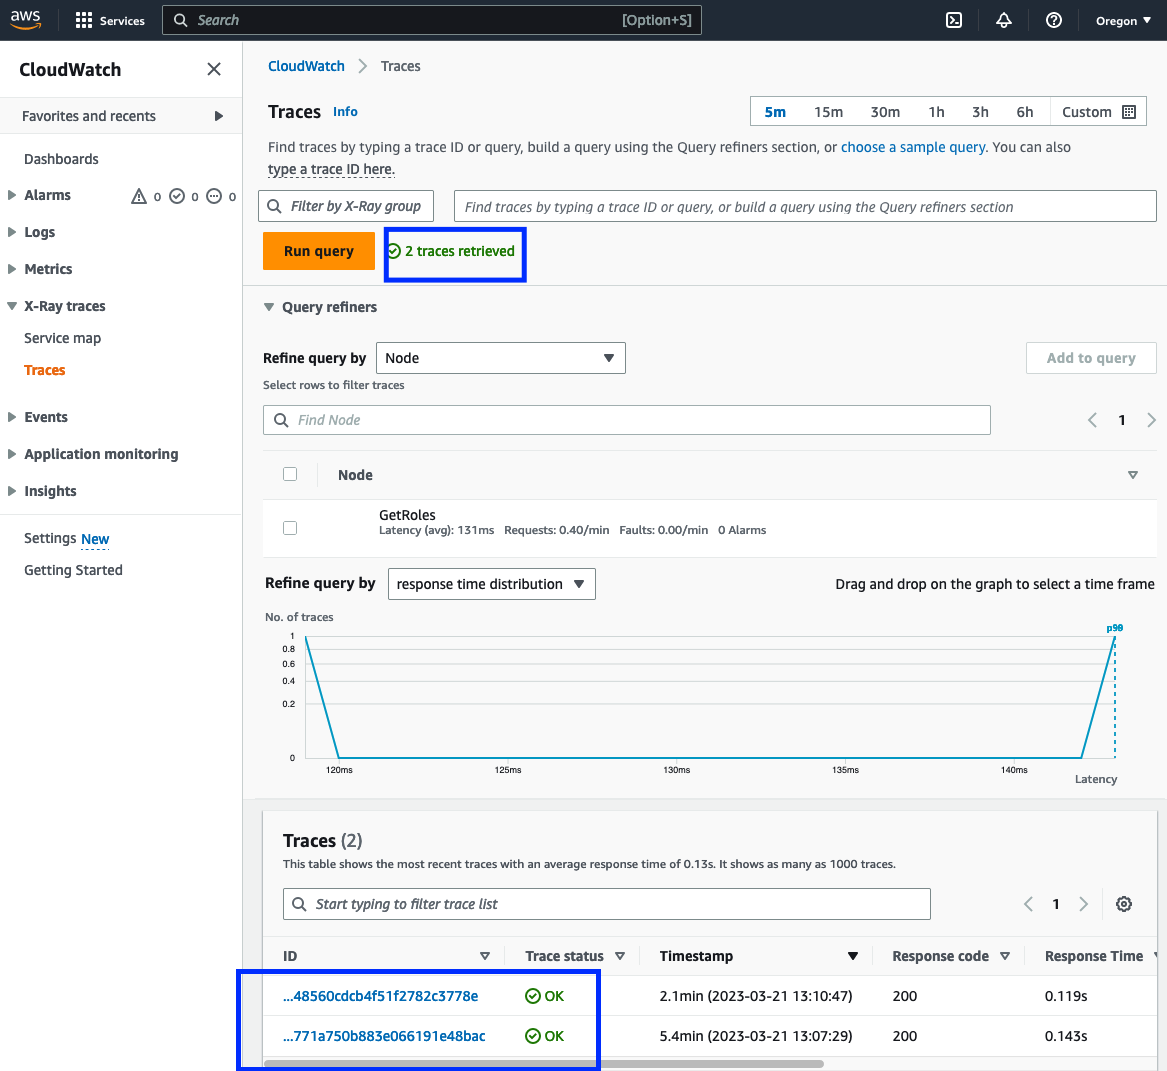Screen dimensions: 1167x1071
Task: Expand the Logs section
Action: [x=12, y=232]
